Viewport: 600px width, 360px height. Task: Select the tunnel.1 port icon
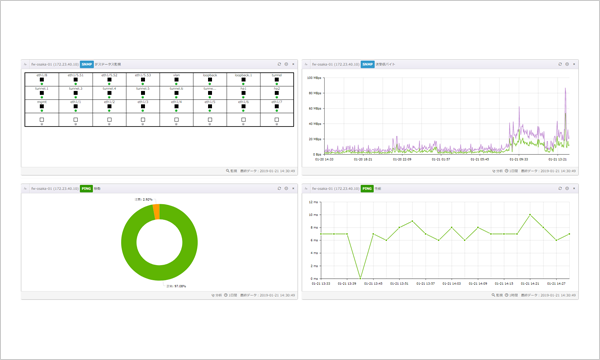(42, 93)
